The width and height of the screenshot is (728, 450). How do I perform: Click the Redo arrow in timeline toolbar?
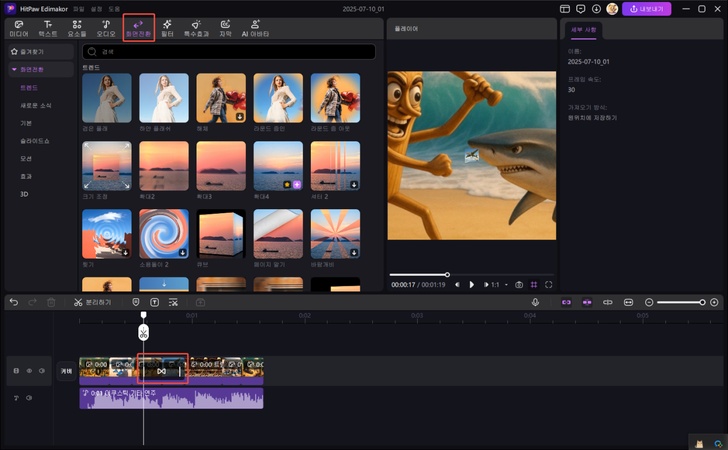32,302
